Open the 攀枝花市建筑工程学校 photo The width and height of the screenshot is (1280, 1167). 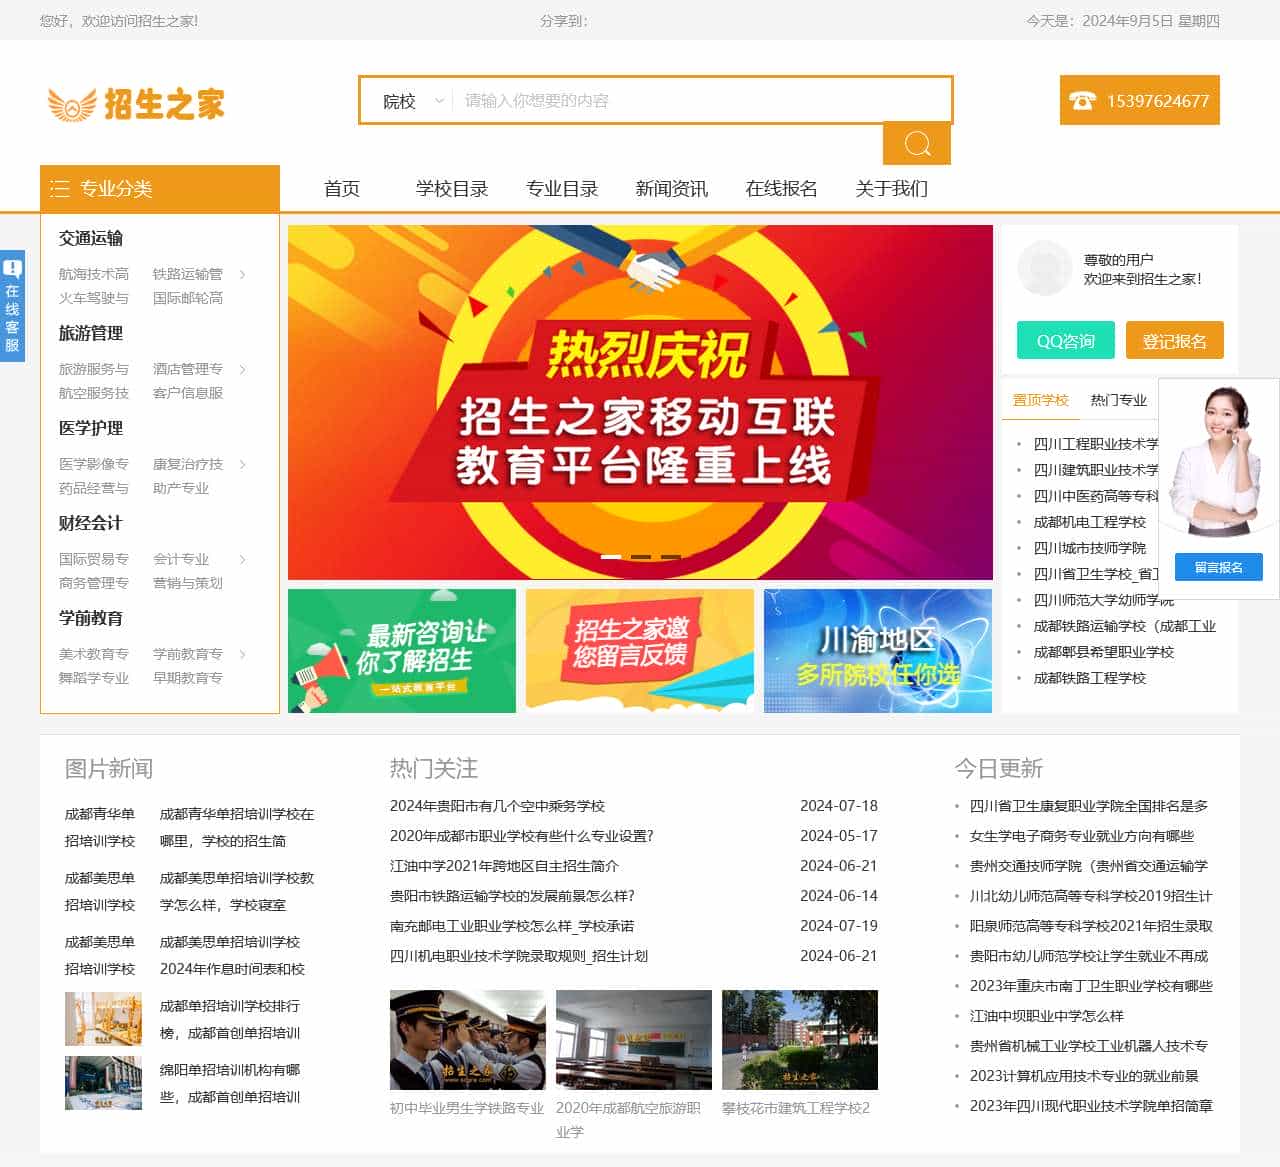[800, 1040]
